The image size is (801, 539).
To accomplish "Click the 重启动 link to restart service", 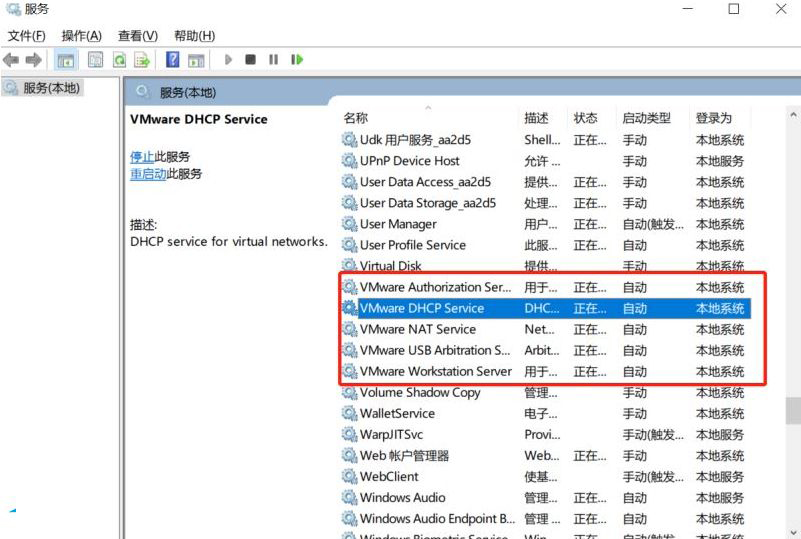I will pyautogui.click(x=148, y=174).
